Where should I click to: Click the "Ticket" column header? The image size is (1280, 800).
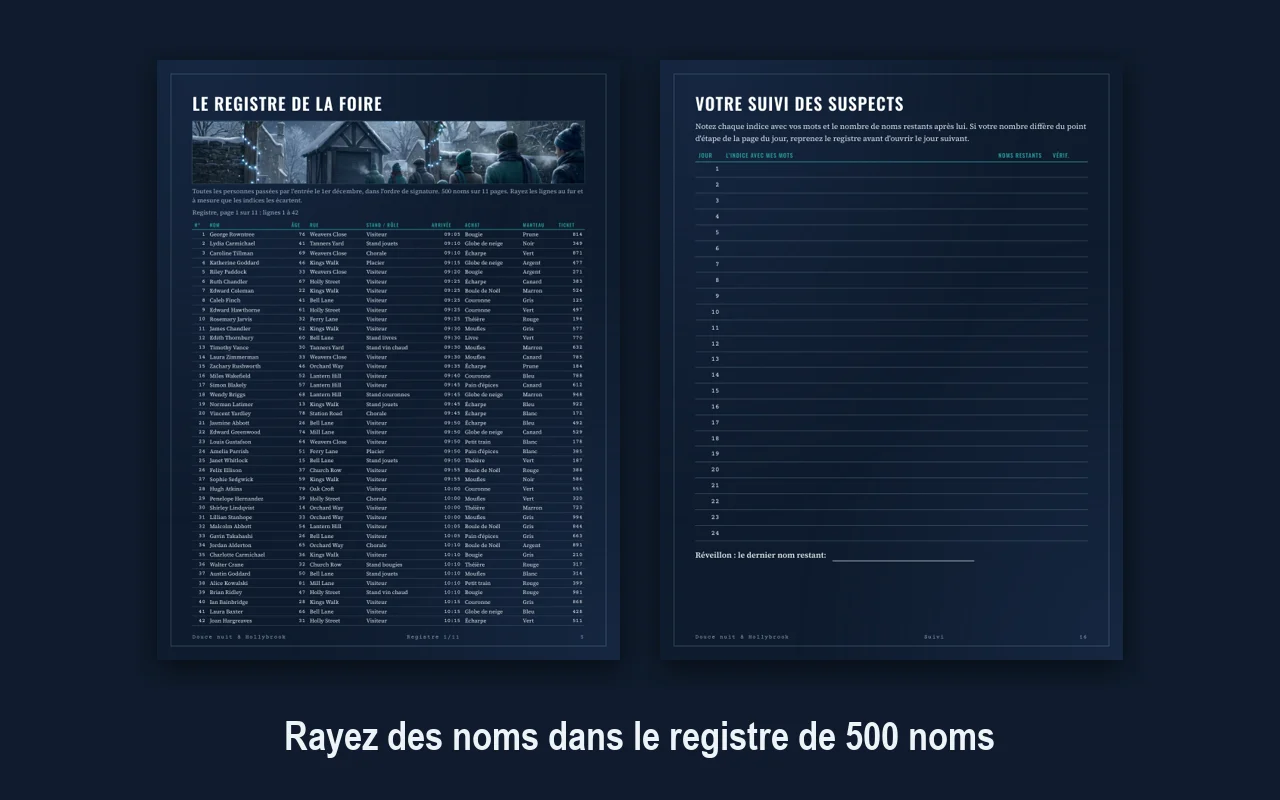pos(566,225)
